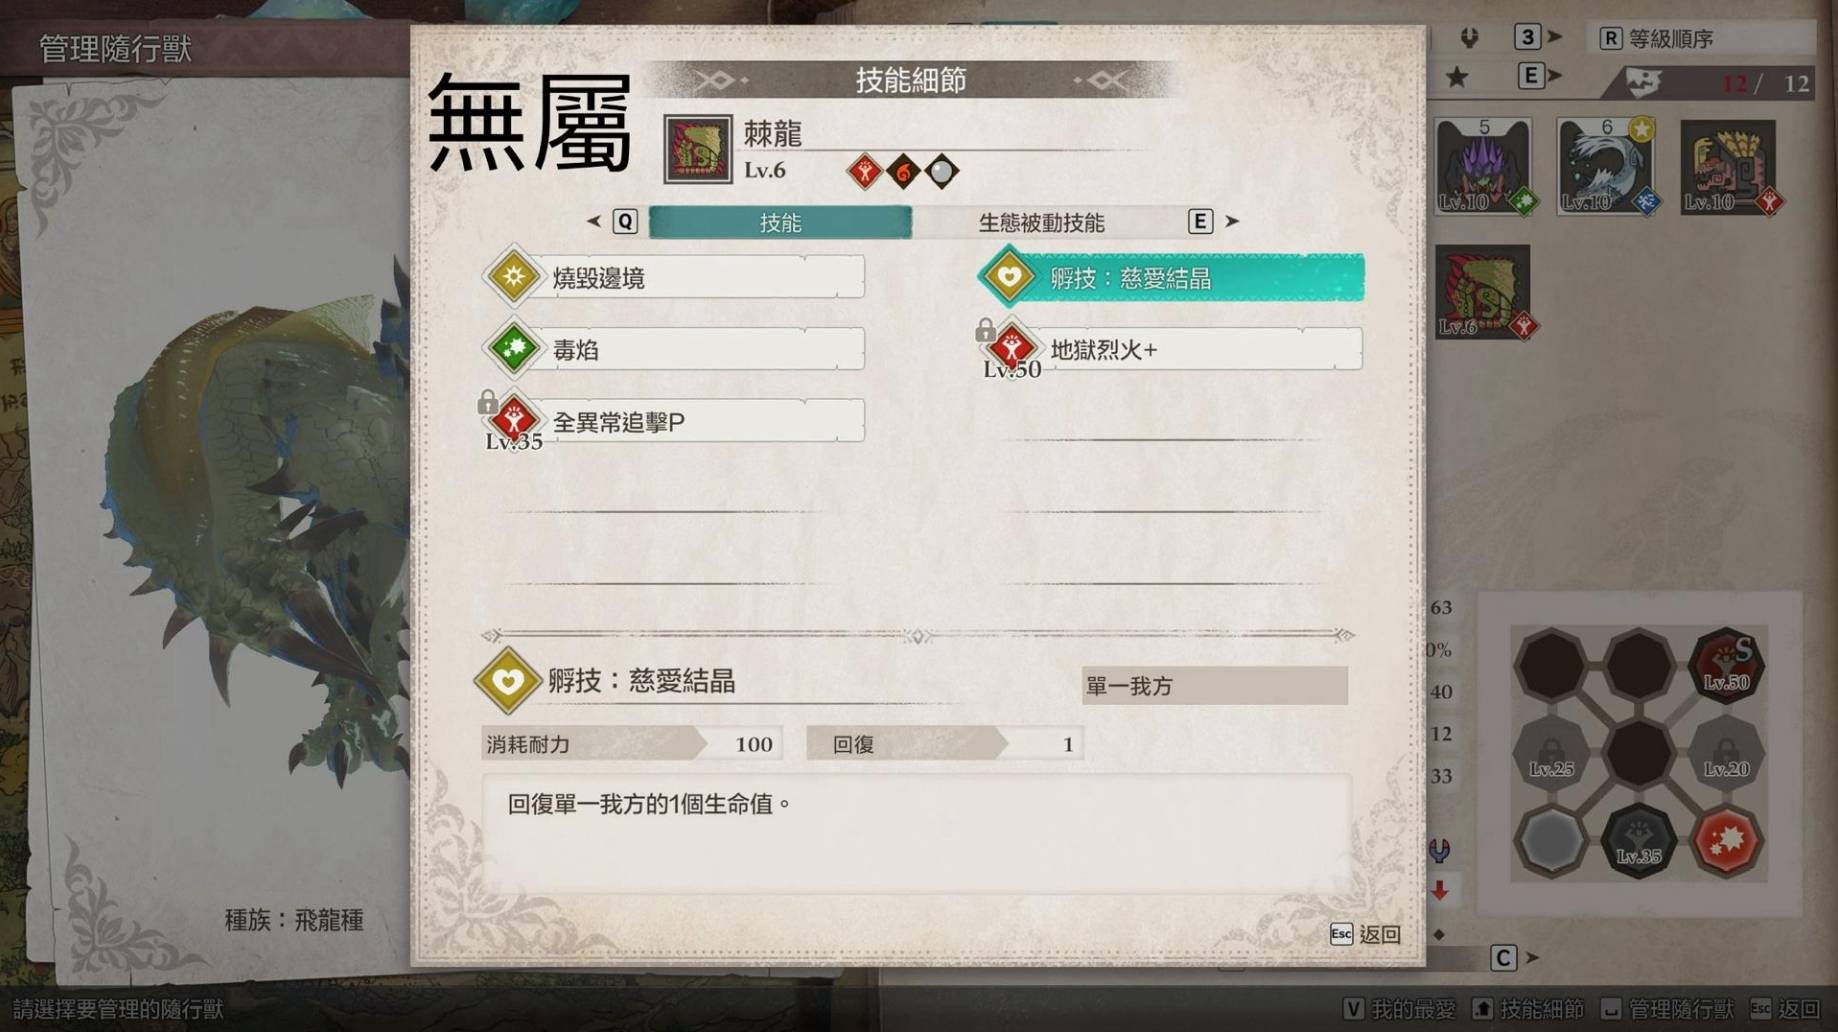This screenshot has width=1838, height=1032.
Task: Click the Lv.50 S gene slot
Action: [1726, 663]
